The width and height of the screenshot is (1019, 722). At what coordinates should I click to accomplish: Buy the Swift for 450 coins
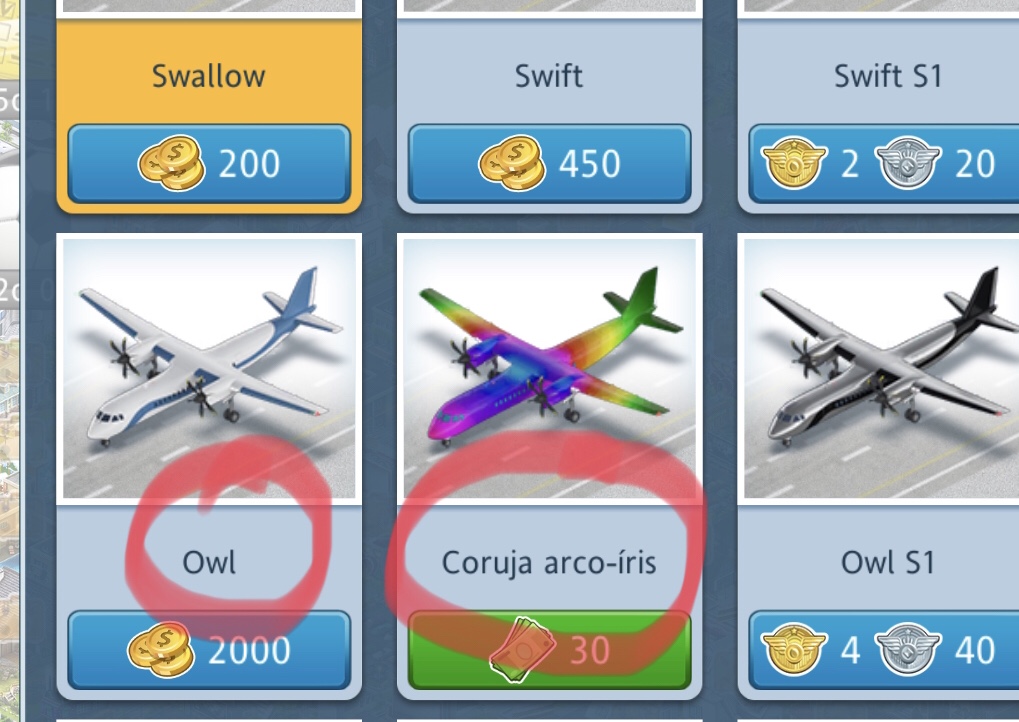[x=550, y=164]
